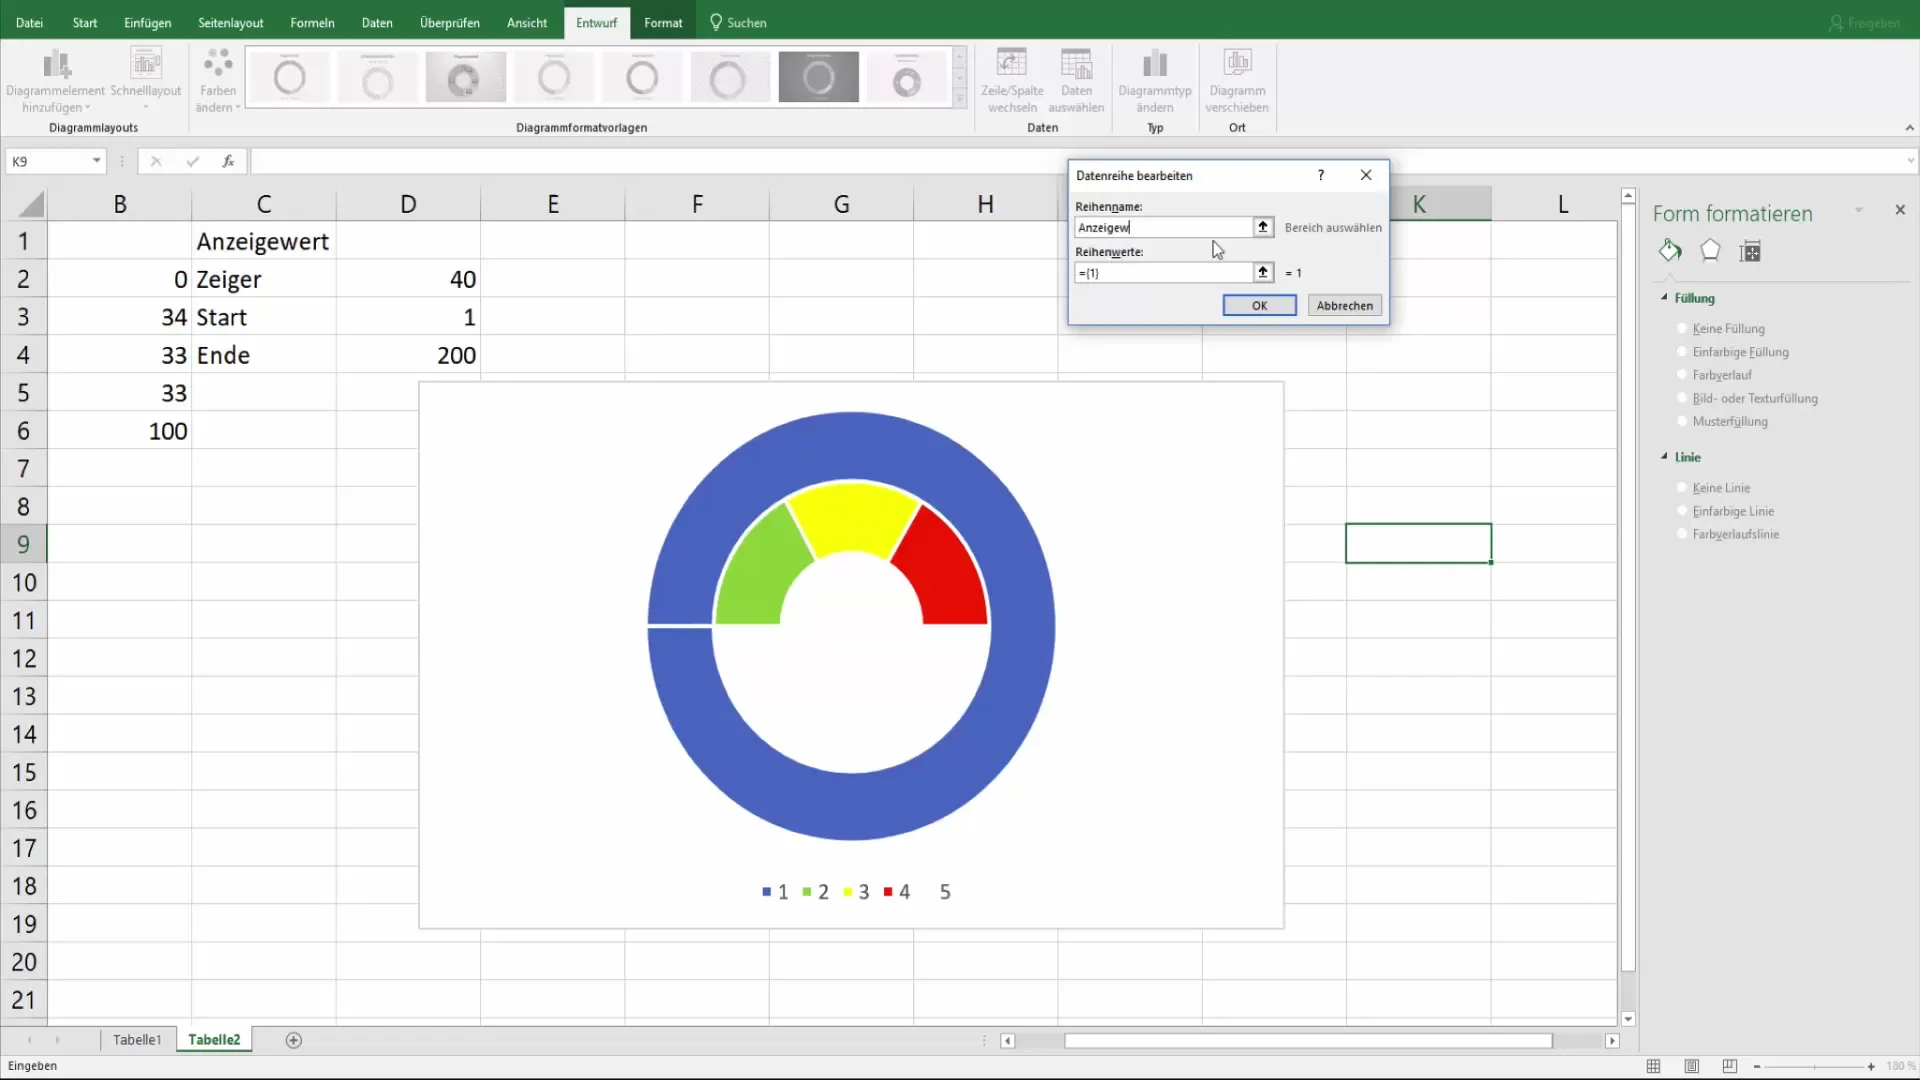Click in the Reihenwerte input field
Image resolution: width=1920 pixels, height=1080 pixels.
1163,272
